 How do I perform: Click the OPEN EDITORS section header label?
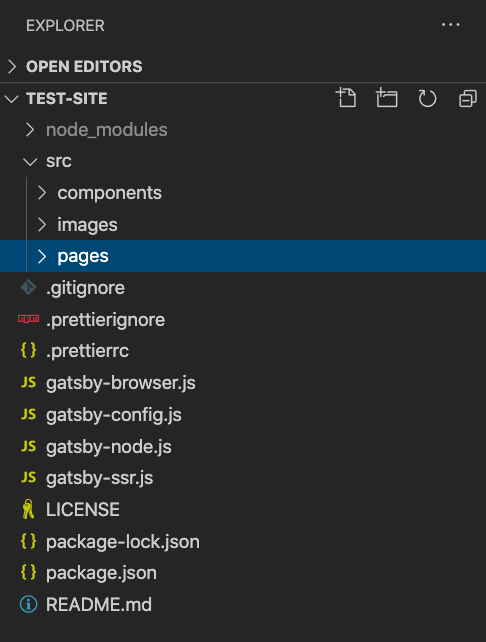(84, 66)
